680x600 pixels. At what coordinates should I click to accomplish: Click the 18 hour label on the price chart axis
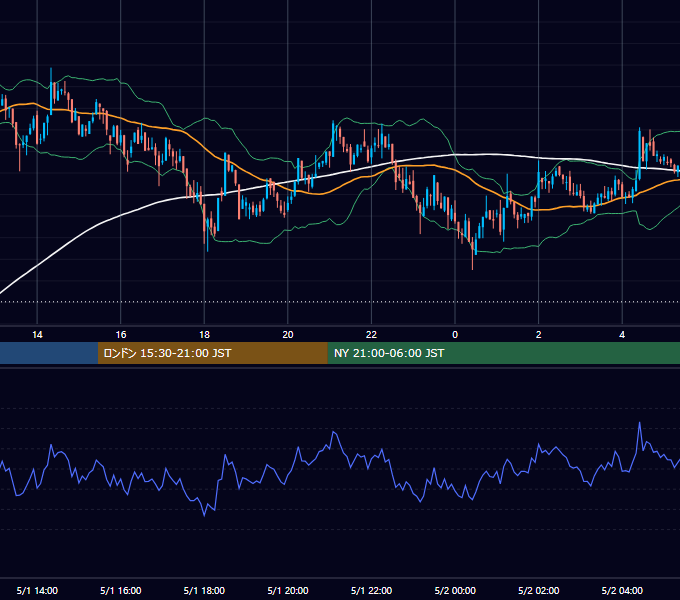coord(204,335)
